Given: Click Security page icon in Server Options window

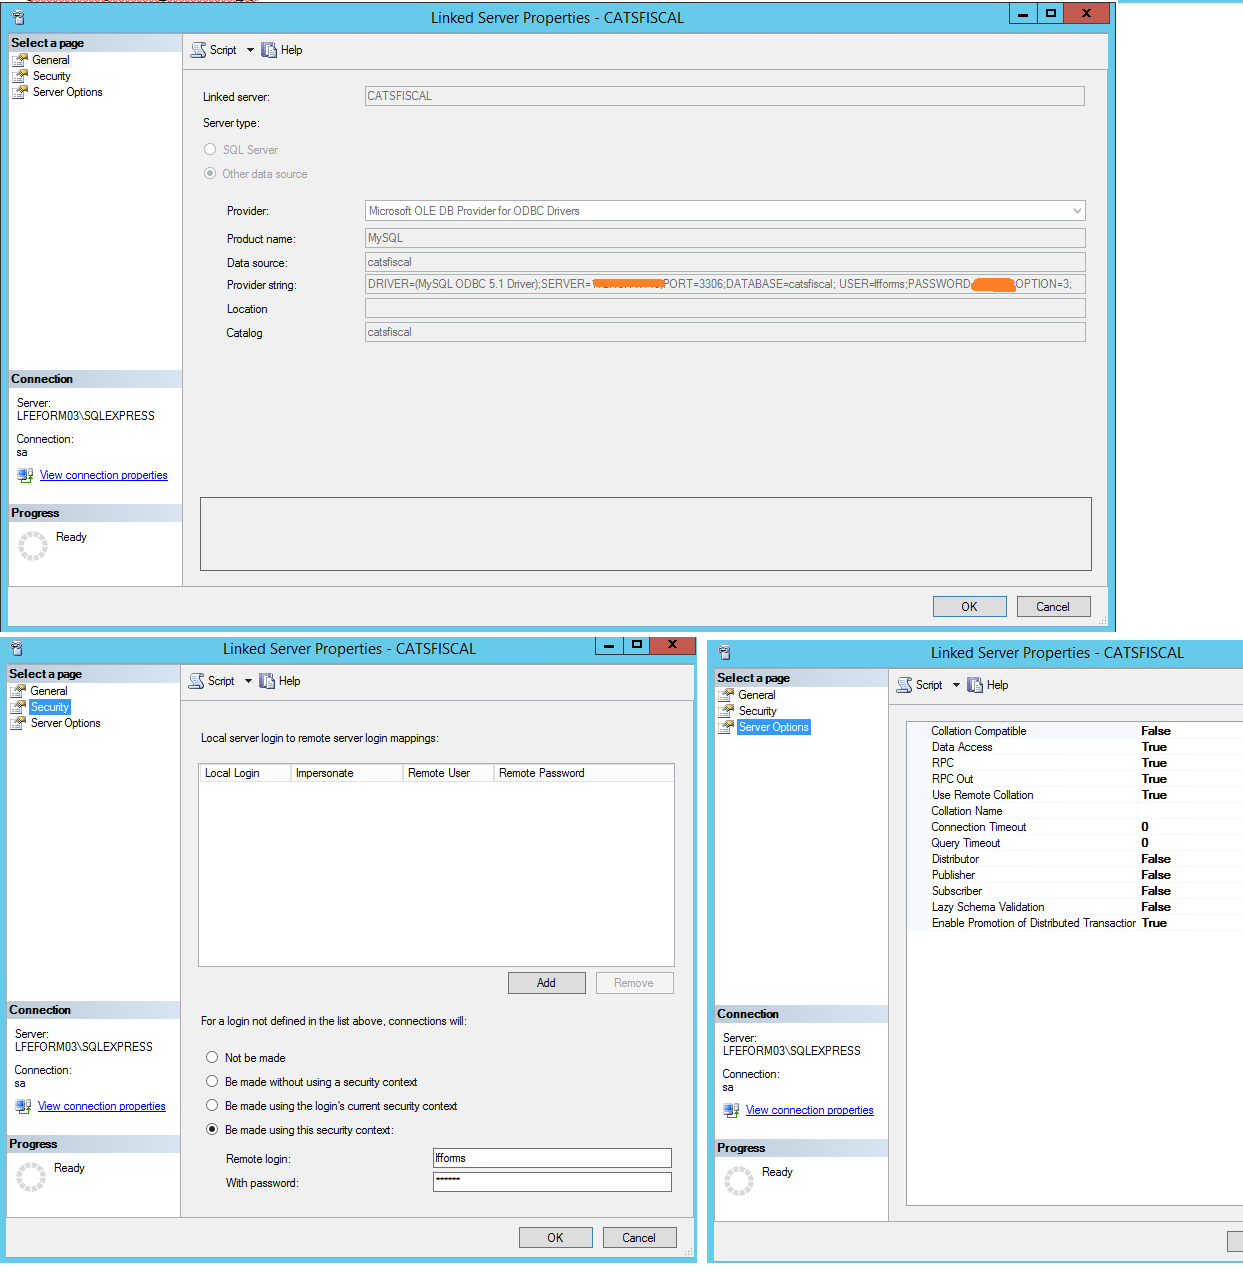Looking at the screenshot, I should [726, 711].
